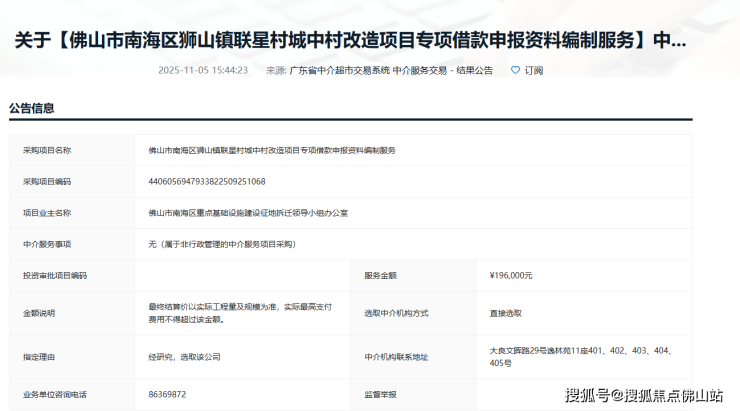Click the service amount ¥196,000元
The width and height of the screenshot is (740, 411).
click(x=511, y=275)
